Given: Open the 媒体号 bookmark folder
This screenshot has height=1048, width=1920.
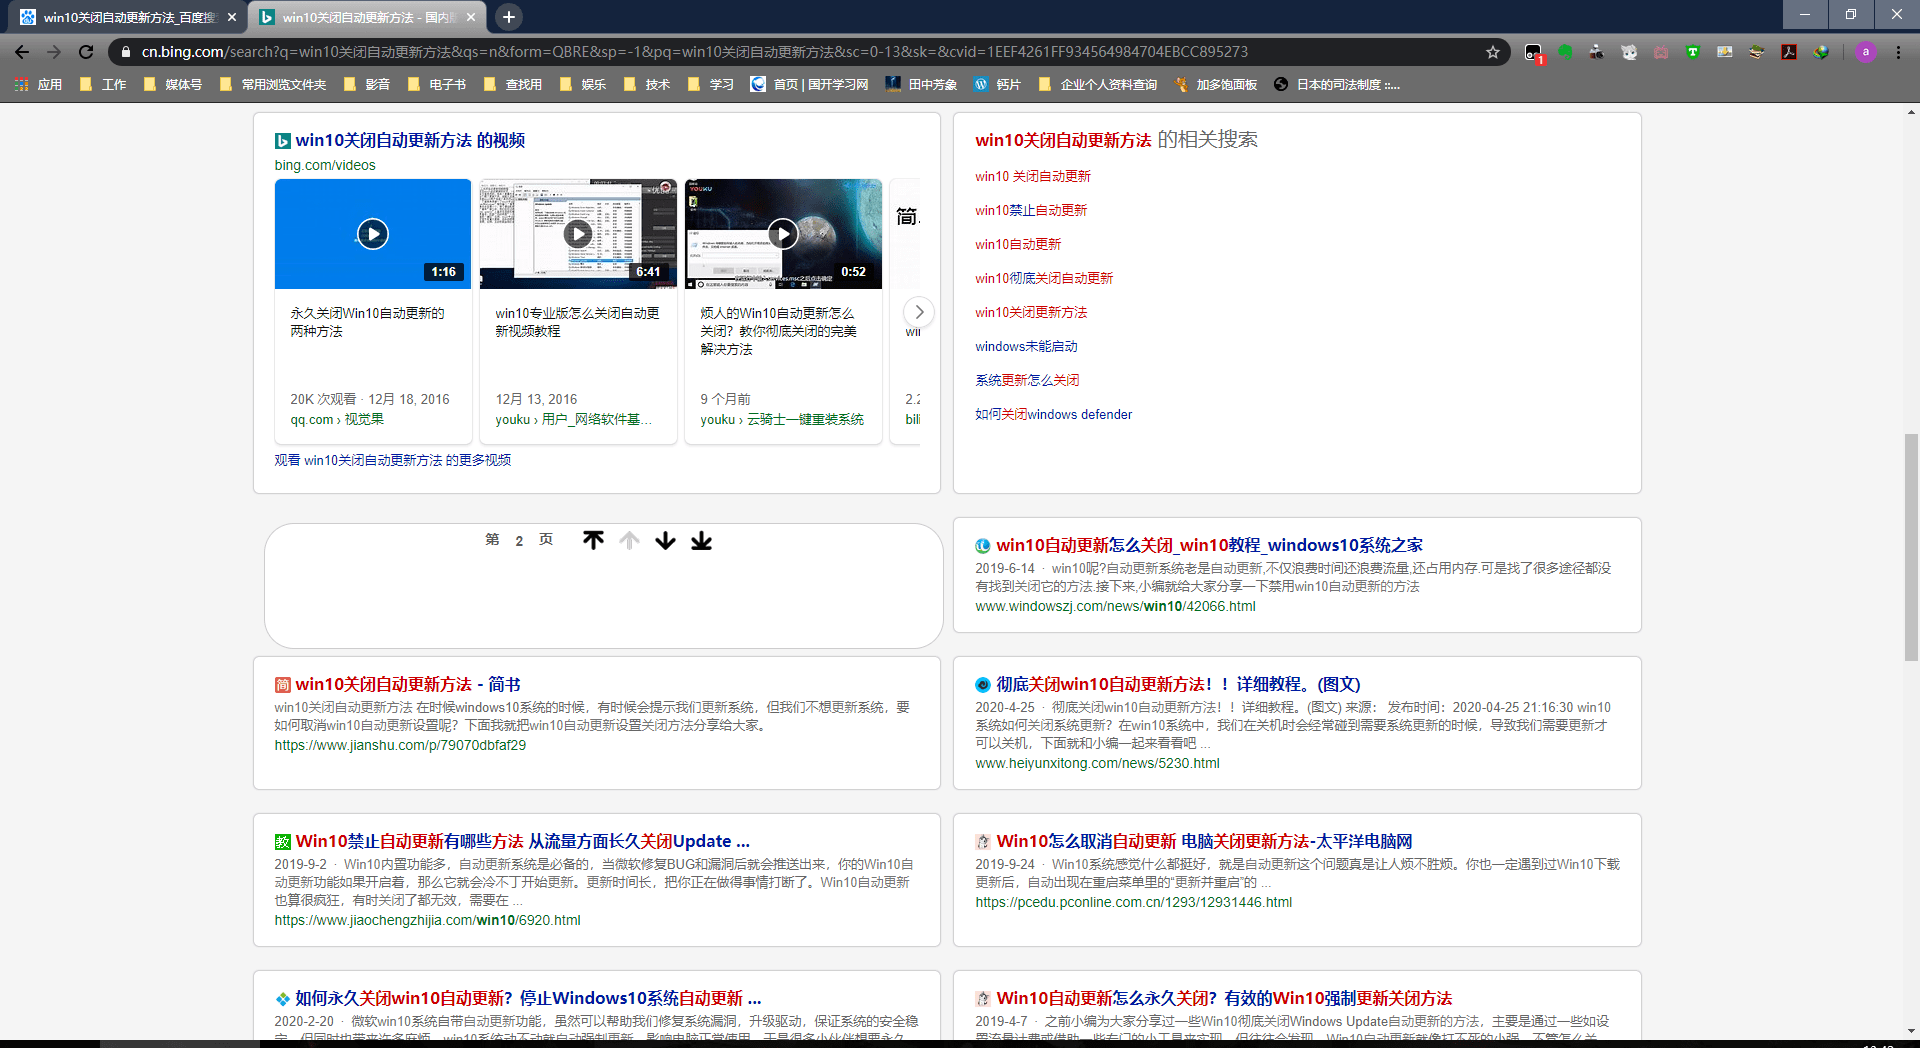Looking at the screenshot, I should [x=173, y=85].
